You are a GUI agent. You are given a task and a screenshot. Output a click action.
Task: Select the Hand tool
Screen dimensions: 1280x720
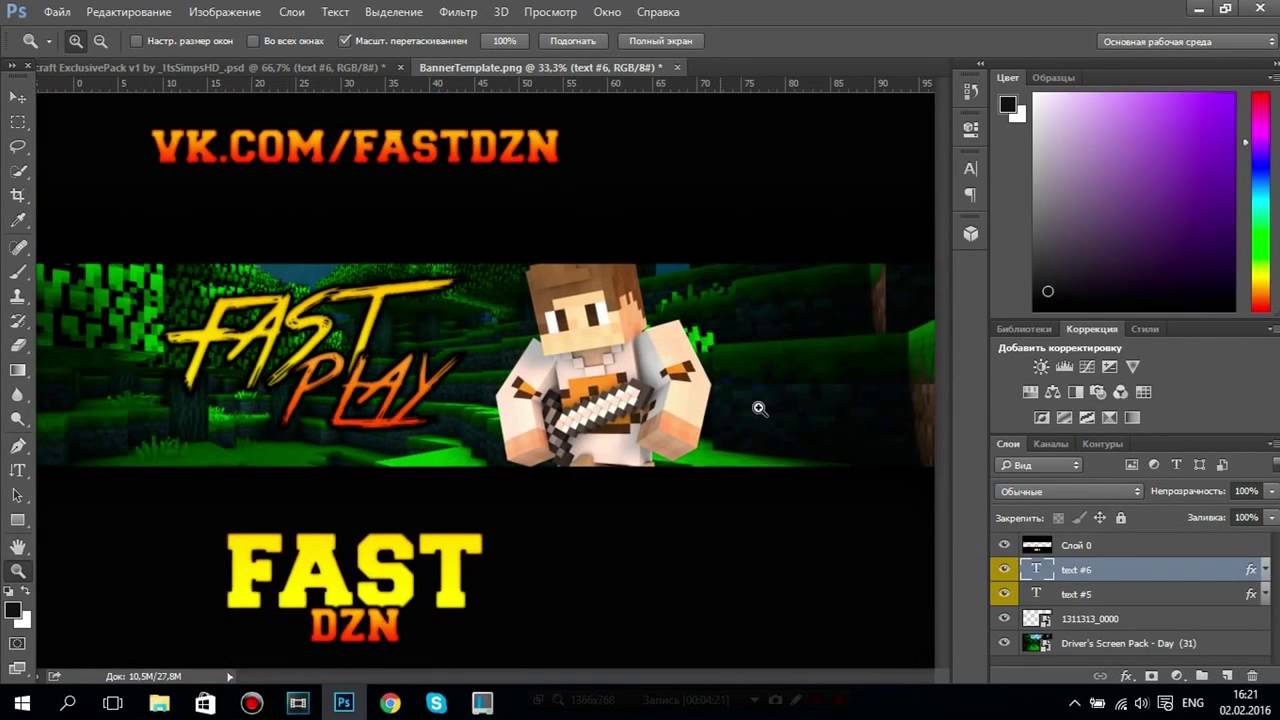(x=18, y=547)
